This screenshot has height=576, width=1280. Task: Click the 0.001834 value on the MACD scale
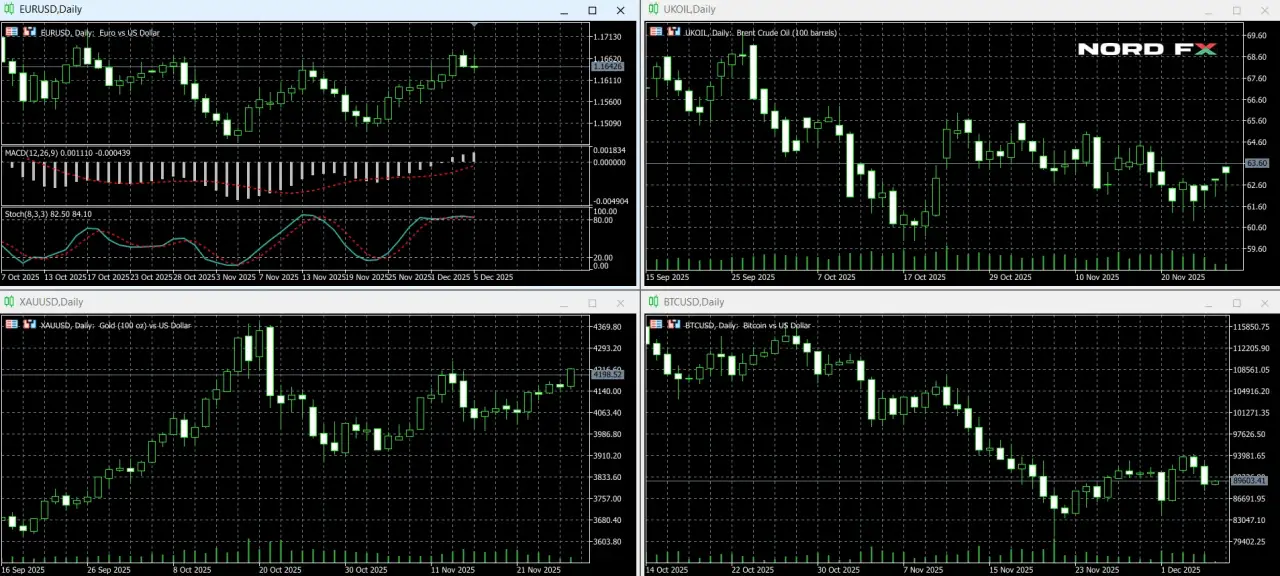pyautogui.click(x=609, y=150)
